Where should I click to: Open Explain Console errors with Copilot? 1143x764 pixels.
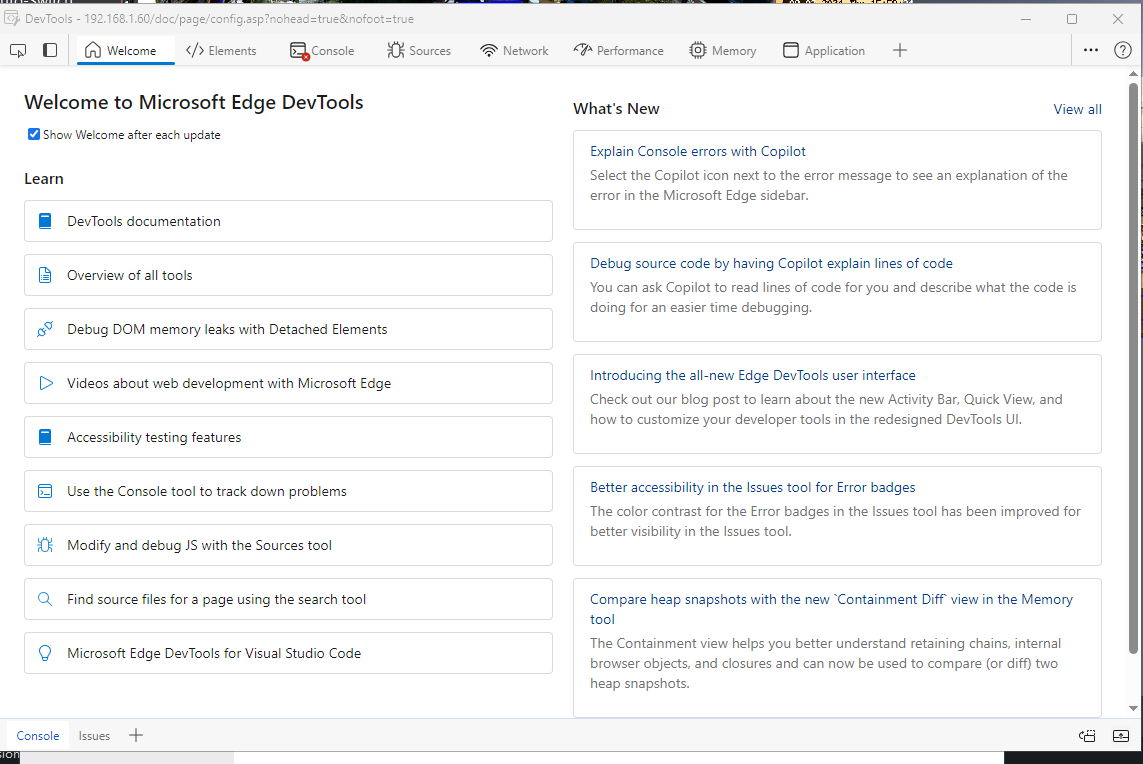[697, 151]
